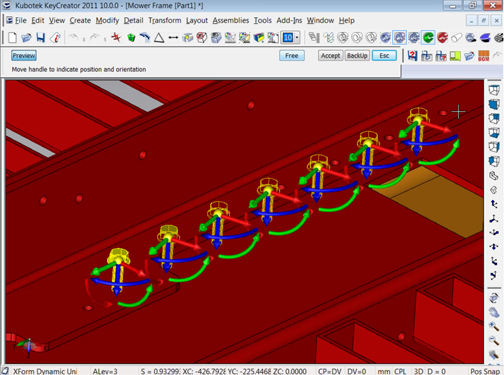Click the BOM icon
Screen dimensions: 504x375
[x=484, y=56]
